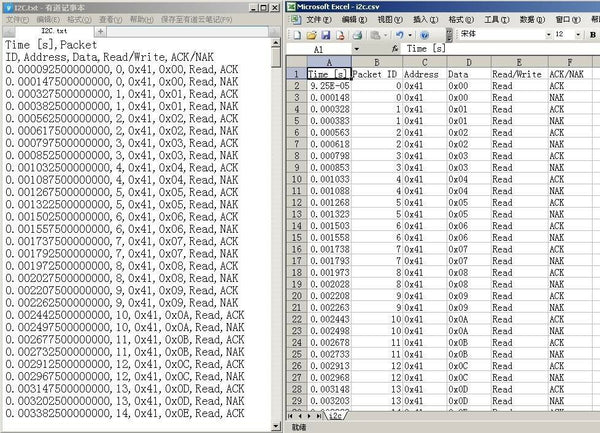Select column A header in Excel
Viewport: 600px width, 433px height.
tap(329, 62)
